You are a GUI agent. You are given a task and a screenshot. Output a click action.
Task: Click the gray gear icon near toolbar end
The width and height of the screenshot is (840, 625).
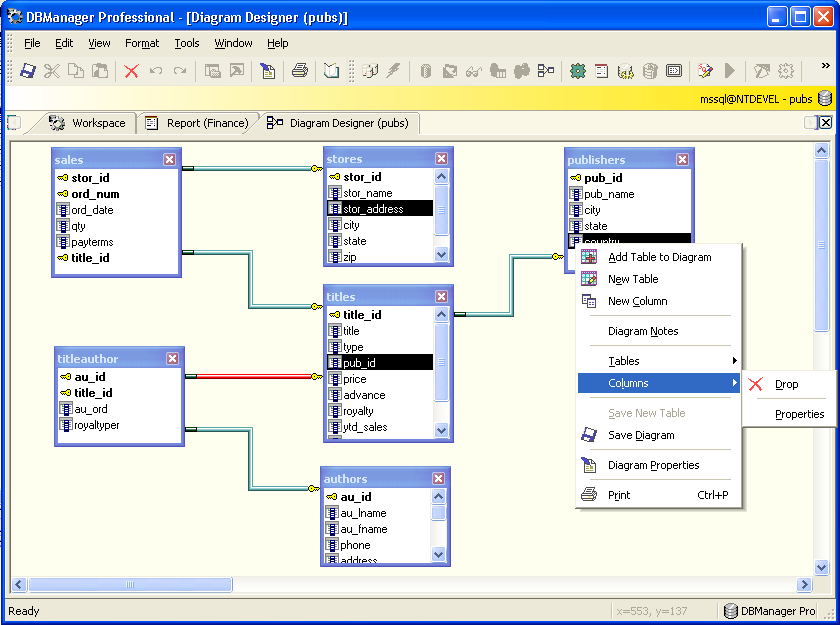tap(786, 71)
